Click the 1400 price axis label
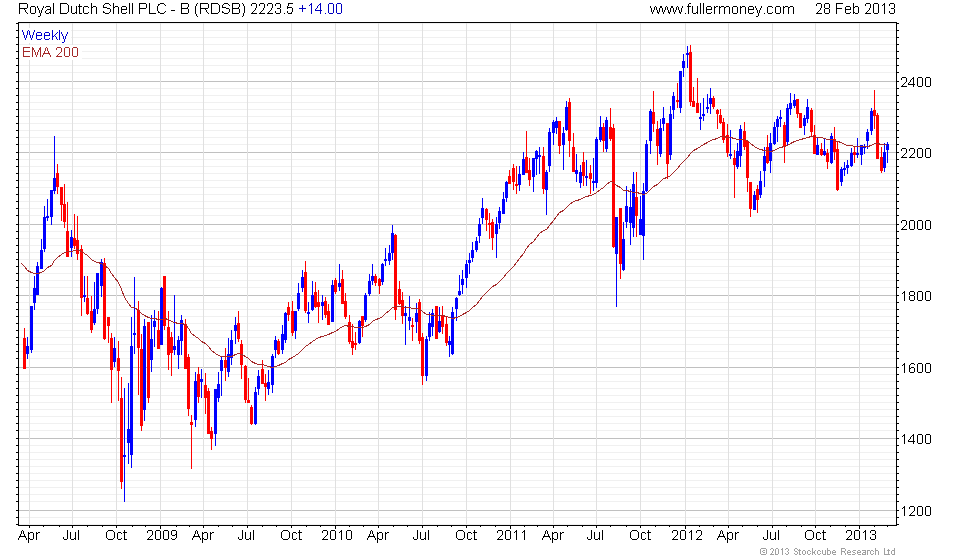Viewport: 980px width, 560px height. click(x=916, y=439)
